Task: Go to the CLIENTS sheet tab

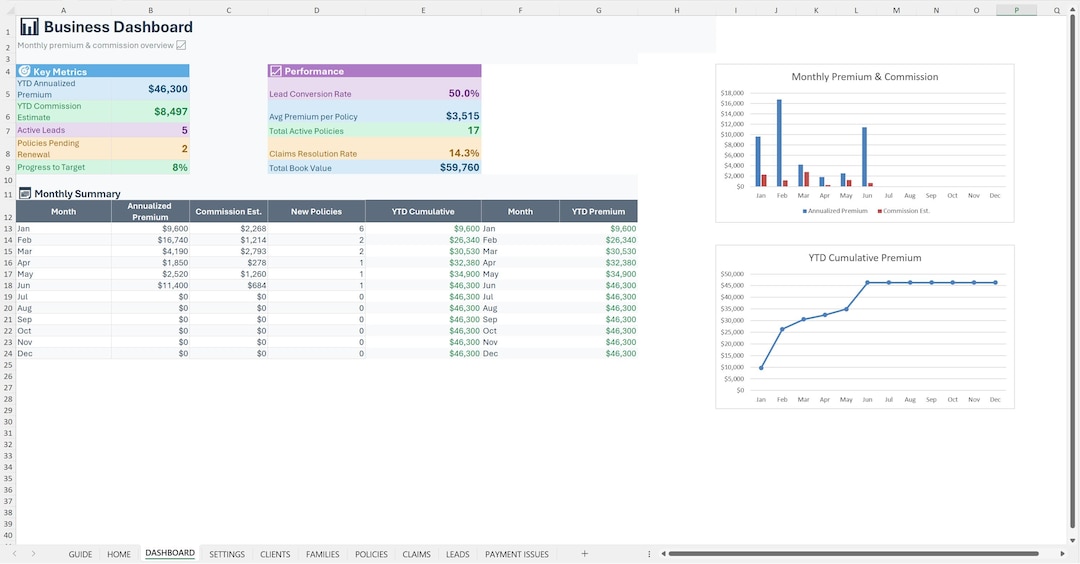Action: click(275, 554)
